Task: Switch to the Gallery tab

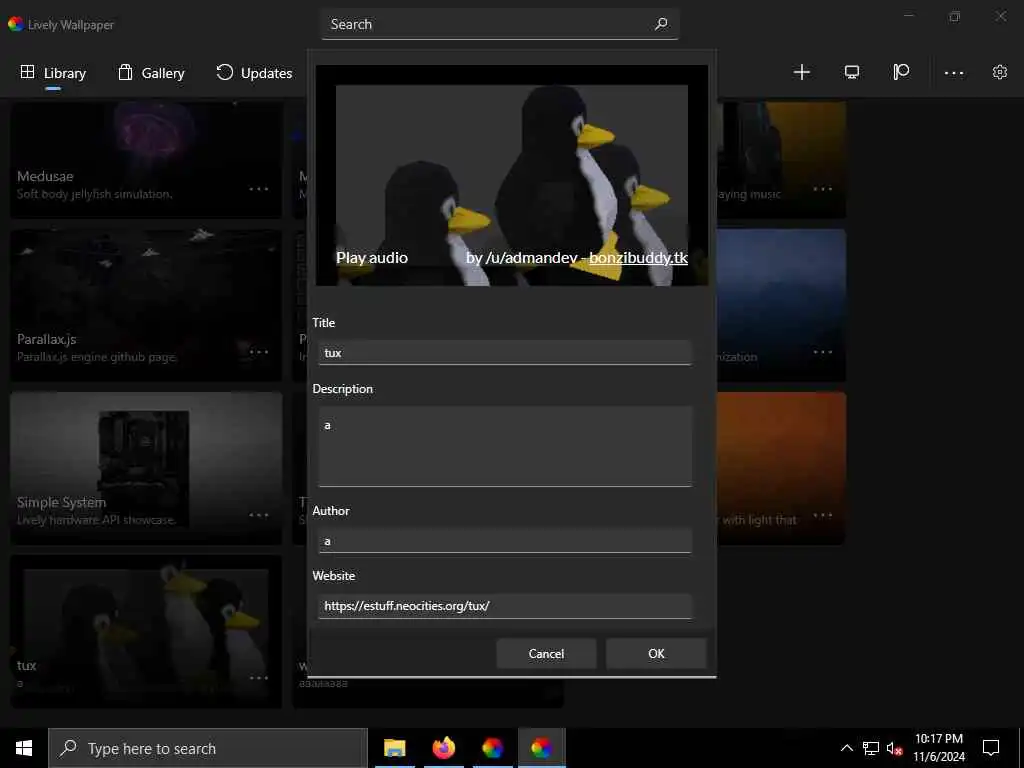Action: tap(151, 72)
